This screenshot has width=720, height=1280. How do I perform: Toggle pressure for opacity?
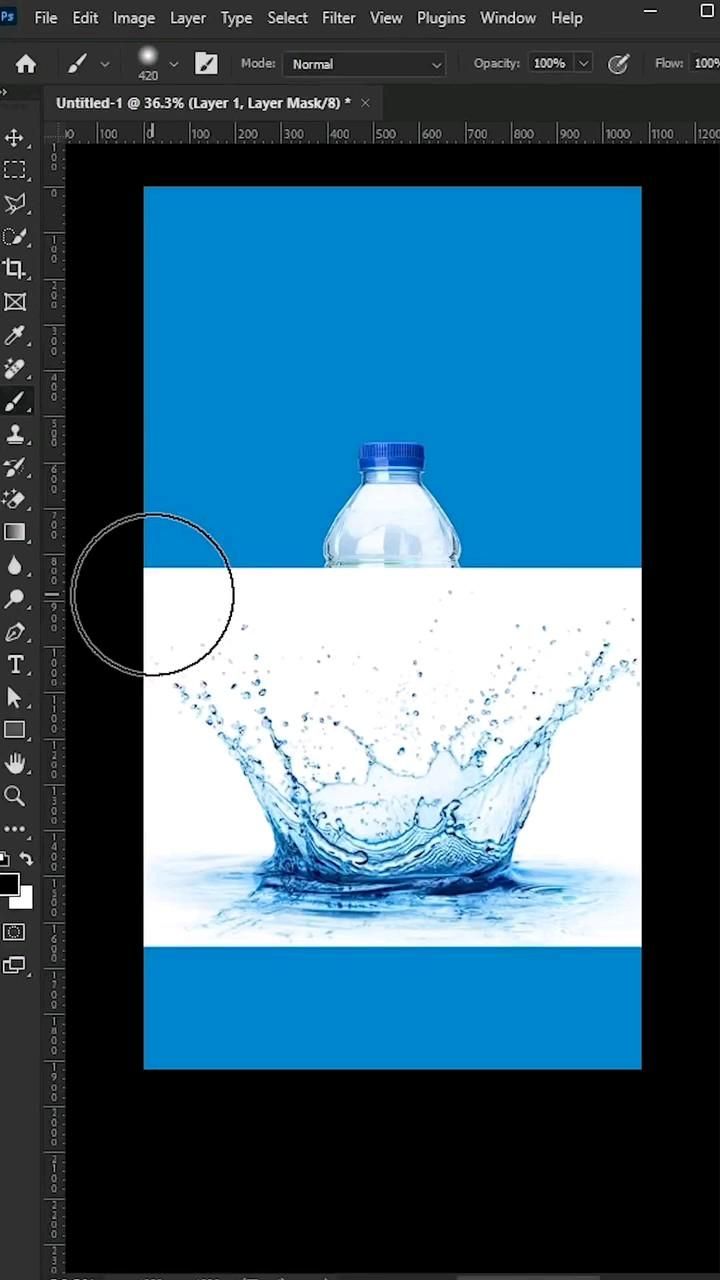pyautogui.click(x=619, y=64)
